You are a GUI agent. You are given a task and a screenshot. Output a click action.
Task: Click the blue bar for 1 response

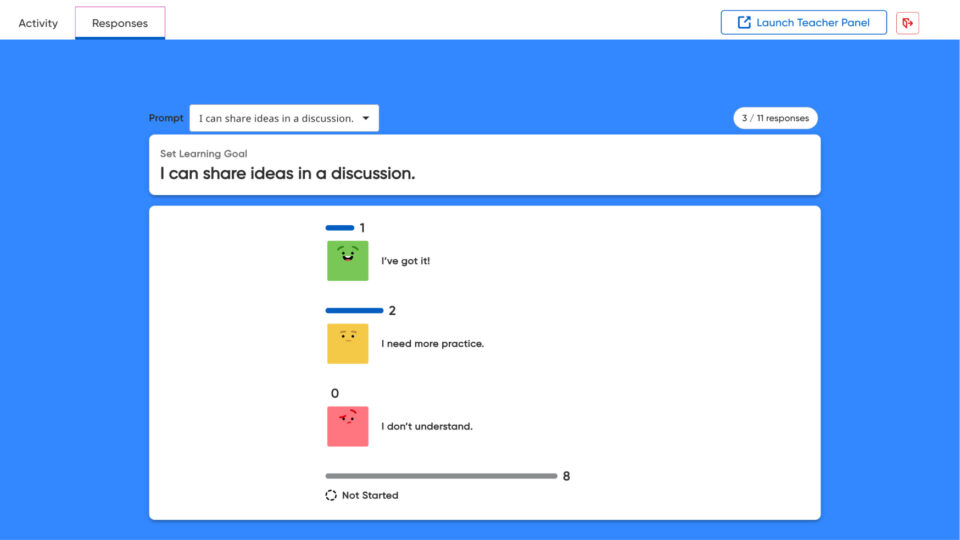coord(340,228)
